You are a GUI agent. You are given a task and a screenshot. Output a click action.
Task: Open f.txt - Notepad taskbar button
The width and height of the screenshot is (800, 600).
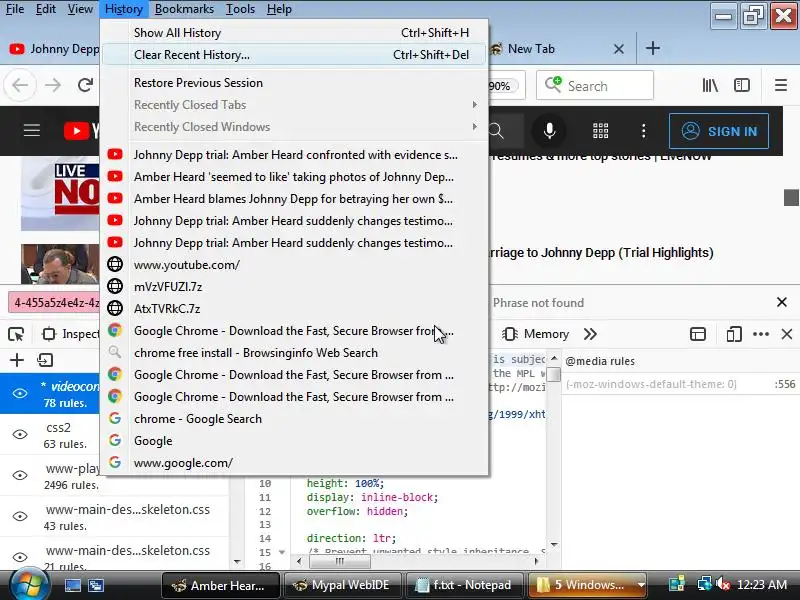[464, 585]
